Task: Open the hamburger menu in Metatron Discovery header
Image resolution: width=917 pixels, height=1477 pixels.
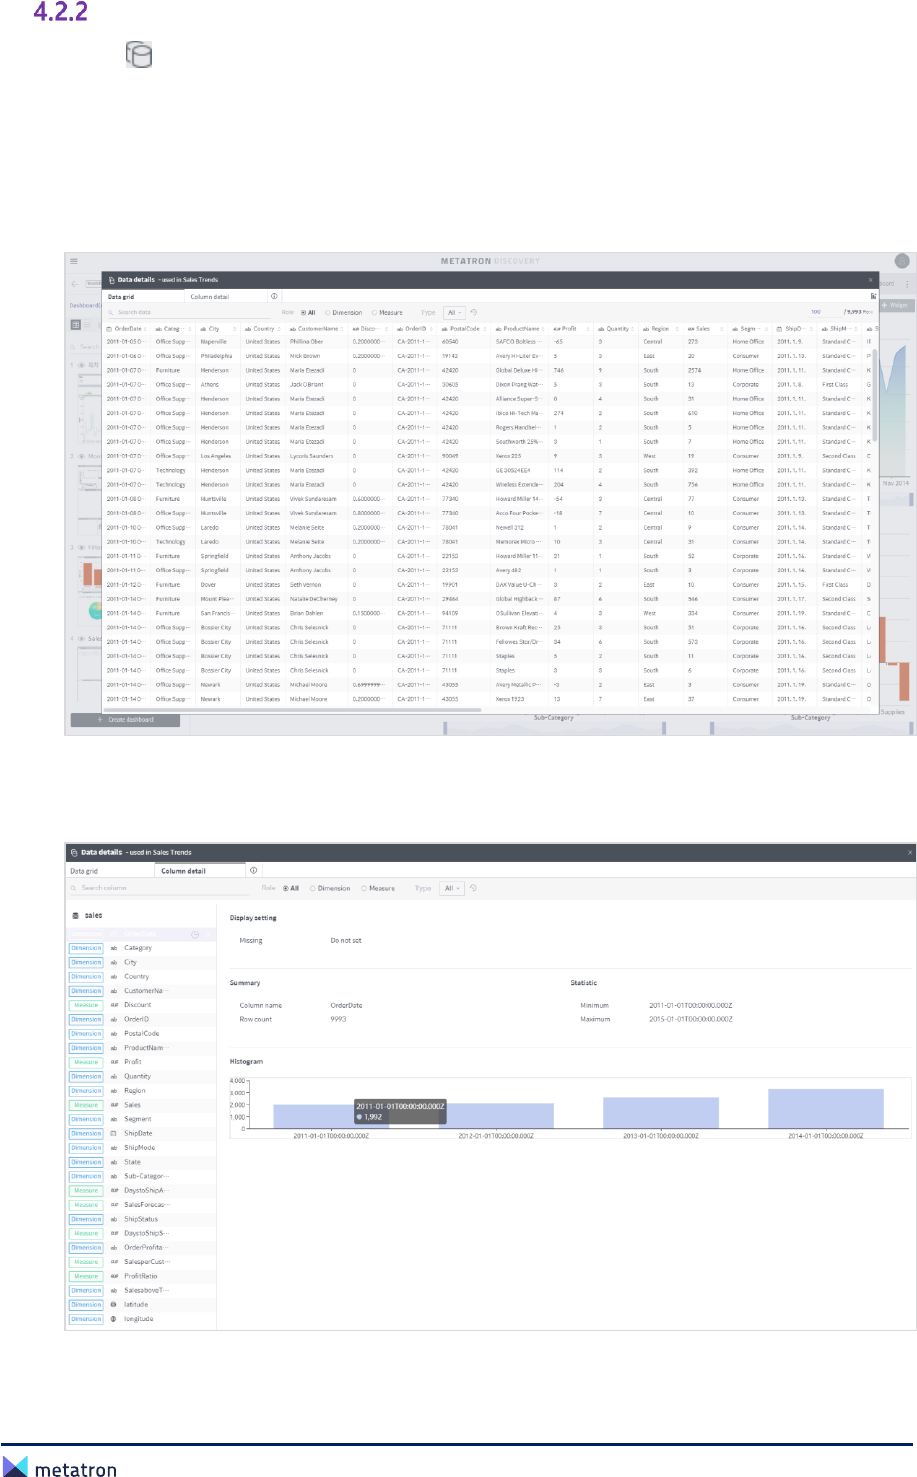Action: [x=74, y=261]
